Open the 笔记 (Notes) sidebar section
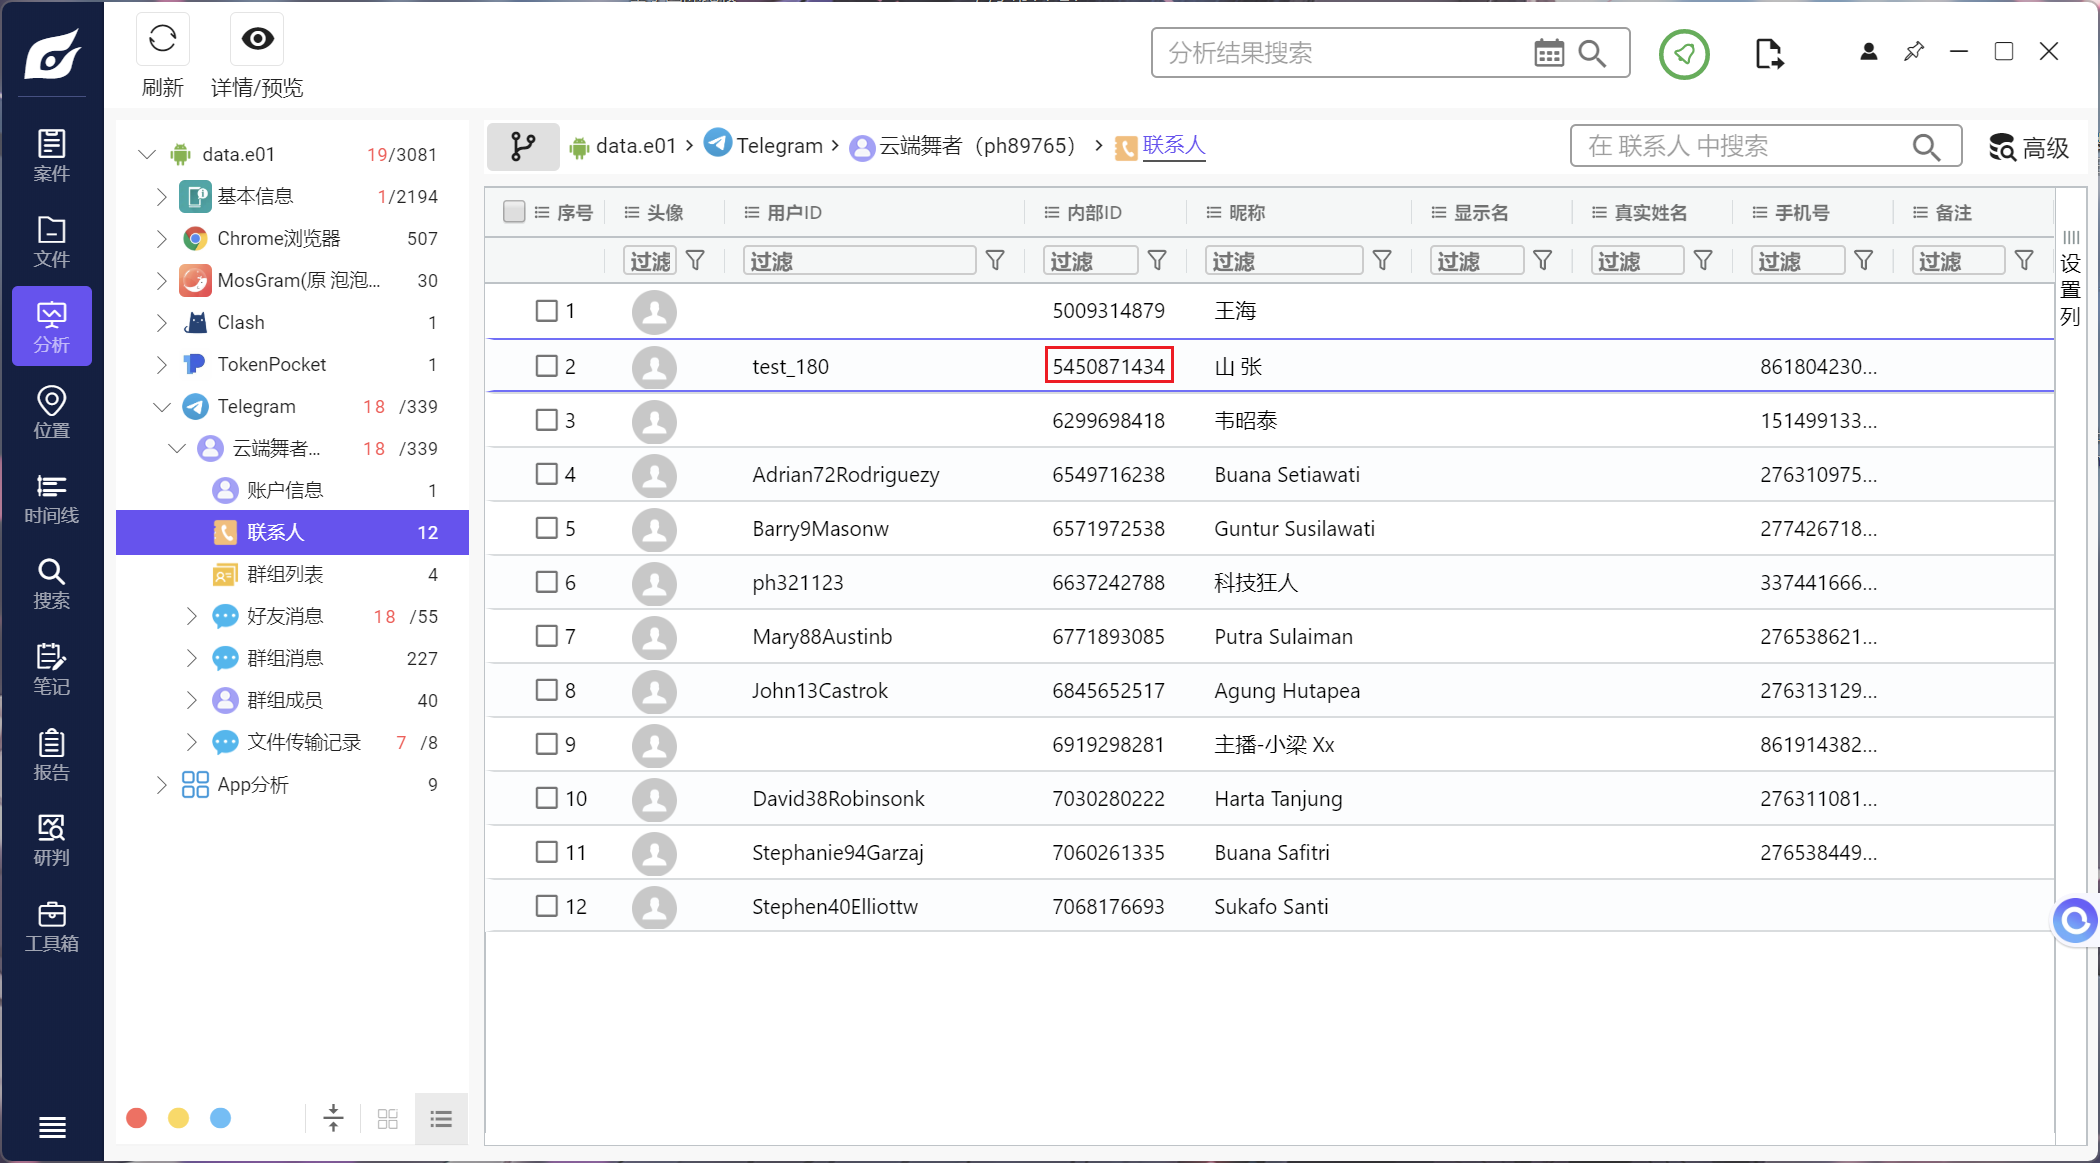 click(51, 670)
